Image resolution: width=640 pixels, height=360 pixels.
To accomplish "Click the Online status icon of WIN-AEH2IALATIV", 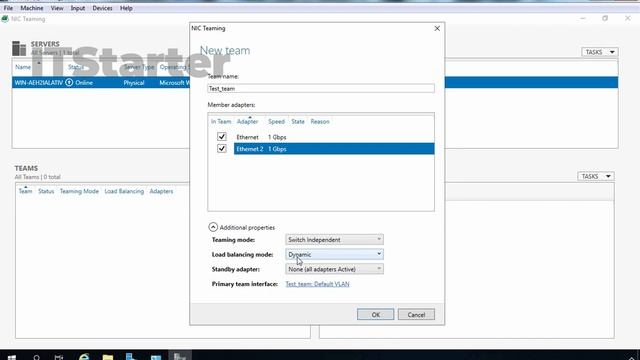I will 69,82.
